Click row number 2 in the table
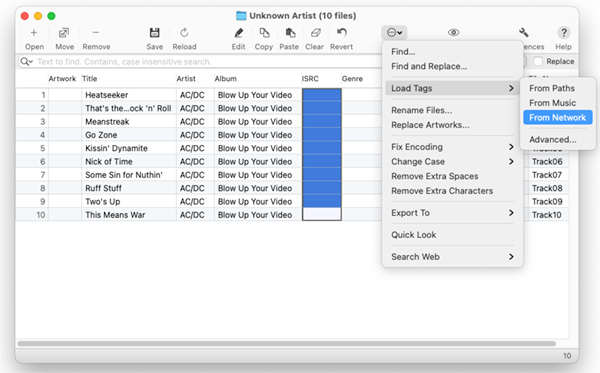This screenshot has width=600, height=373. [x=42, y=108]
